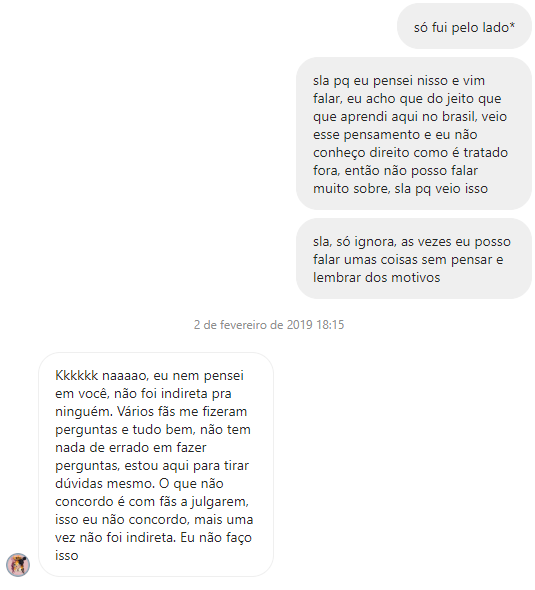Click the text line "lembrar dos motivos"

[376, 277]
